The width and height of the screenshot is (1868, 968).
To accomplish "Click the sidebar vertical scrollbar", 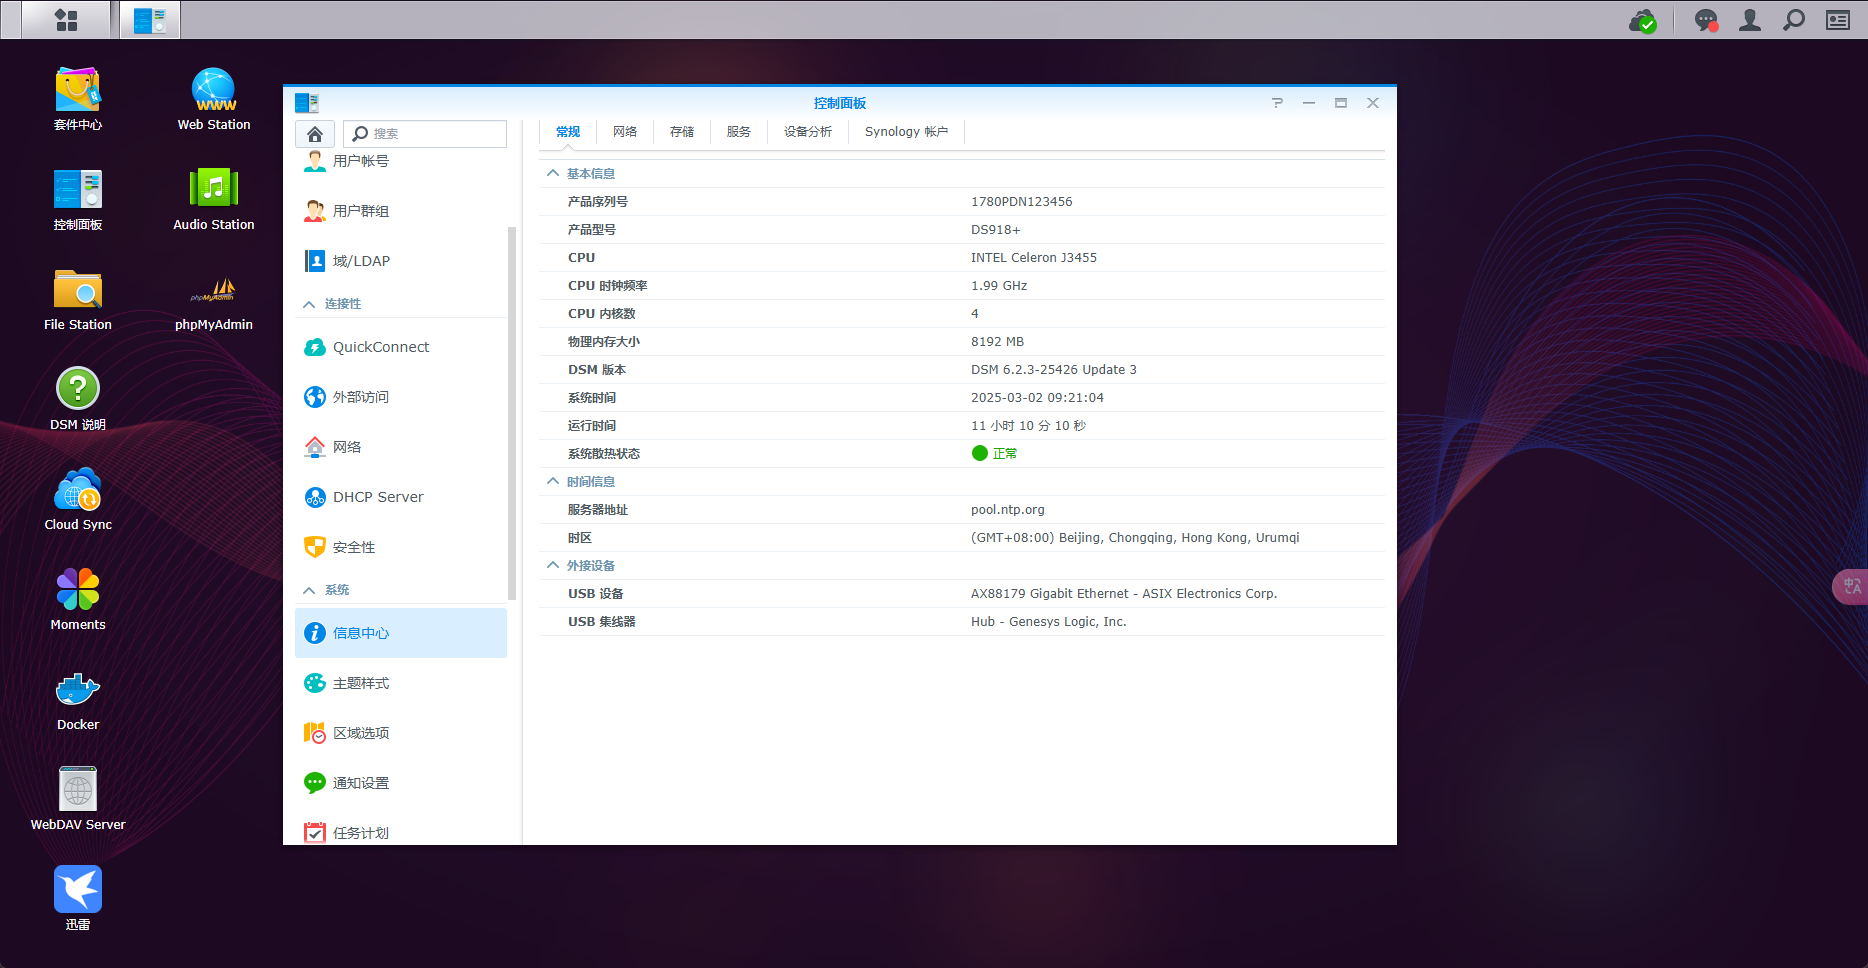I will pyautogui.click(x=512, y=413).
